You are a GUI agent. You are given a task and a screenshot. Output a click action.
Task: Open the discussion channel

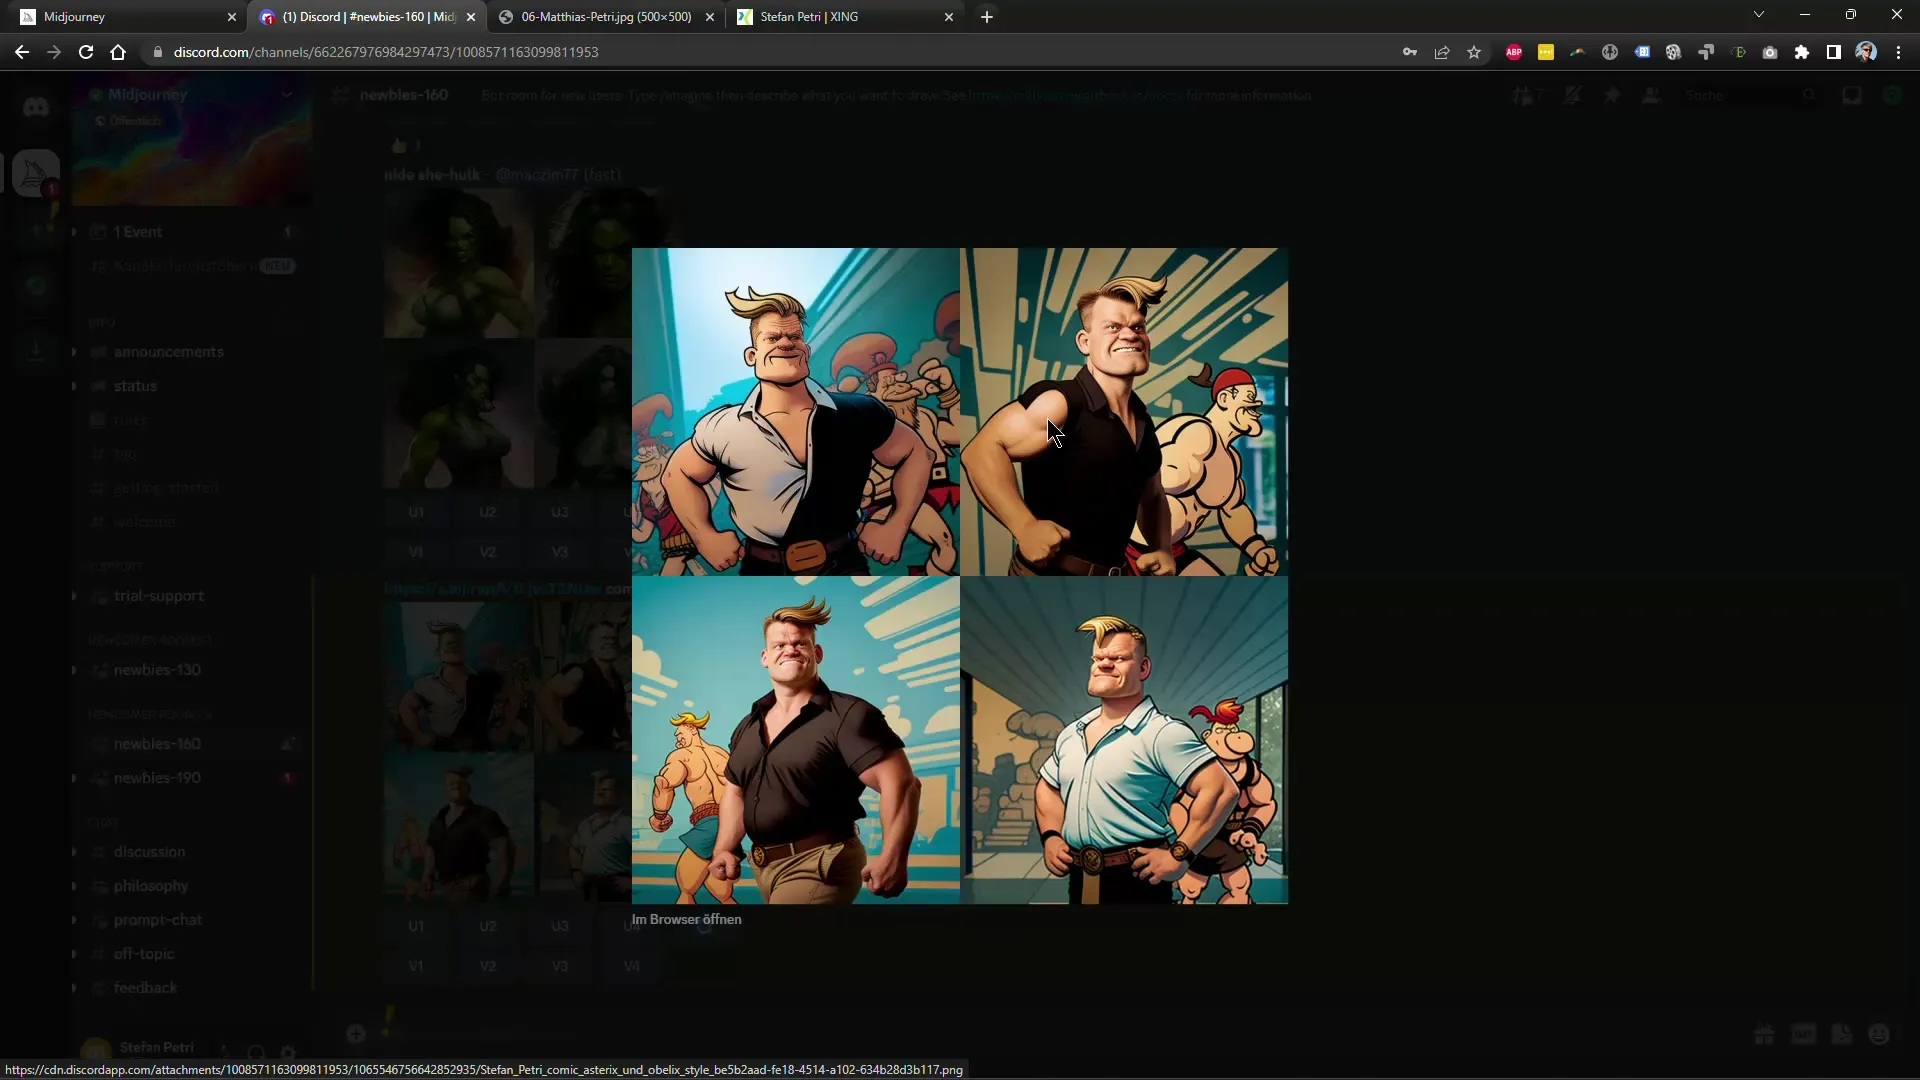click(x=190, y=852)
